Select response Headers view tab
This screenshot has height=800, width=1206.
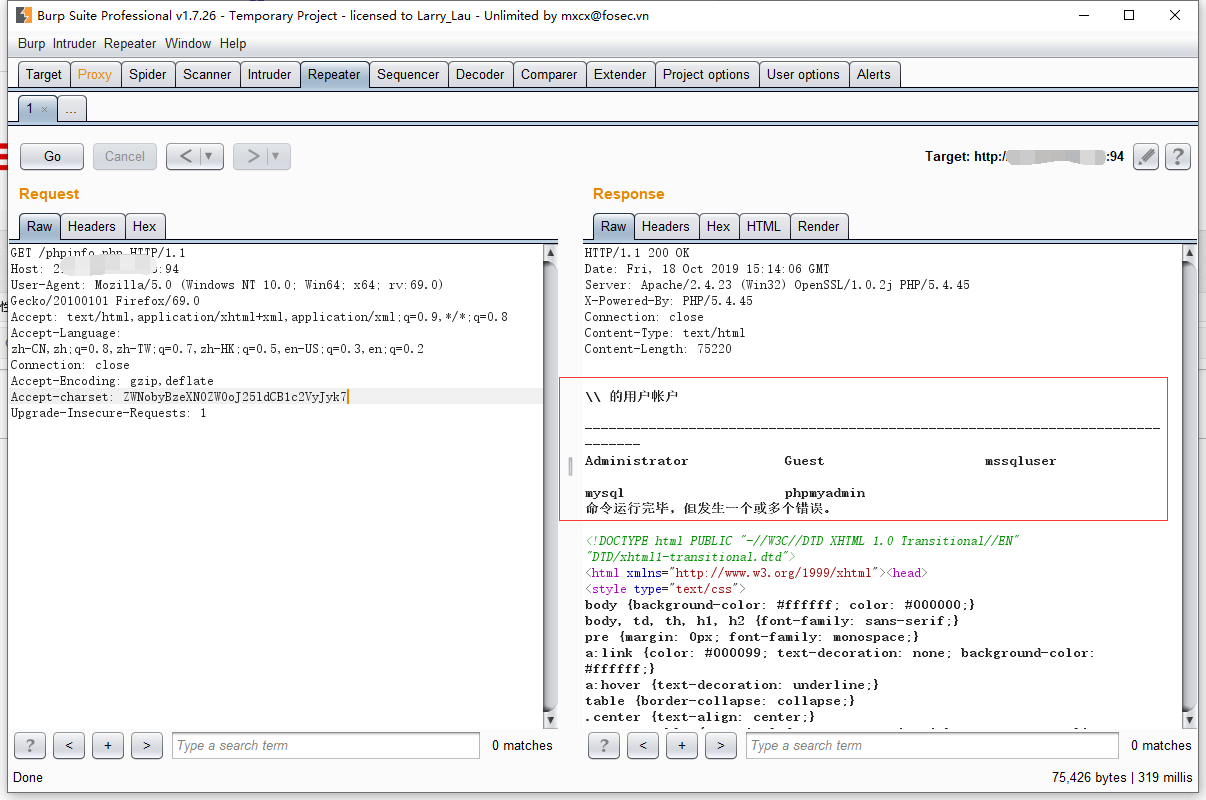pos(666,226)
